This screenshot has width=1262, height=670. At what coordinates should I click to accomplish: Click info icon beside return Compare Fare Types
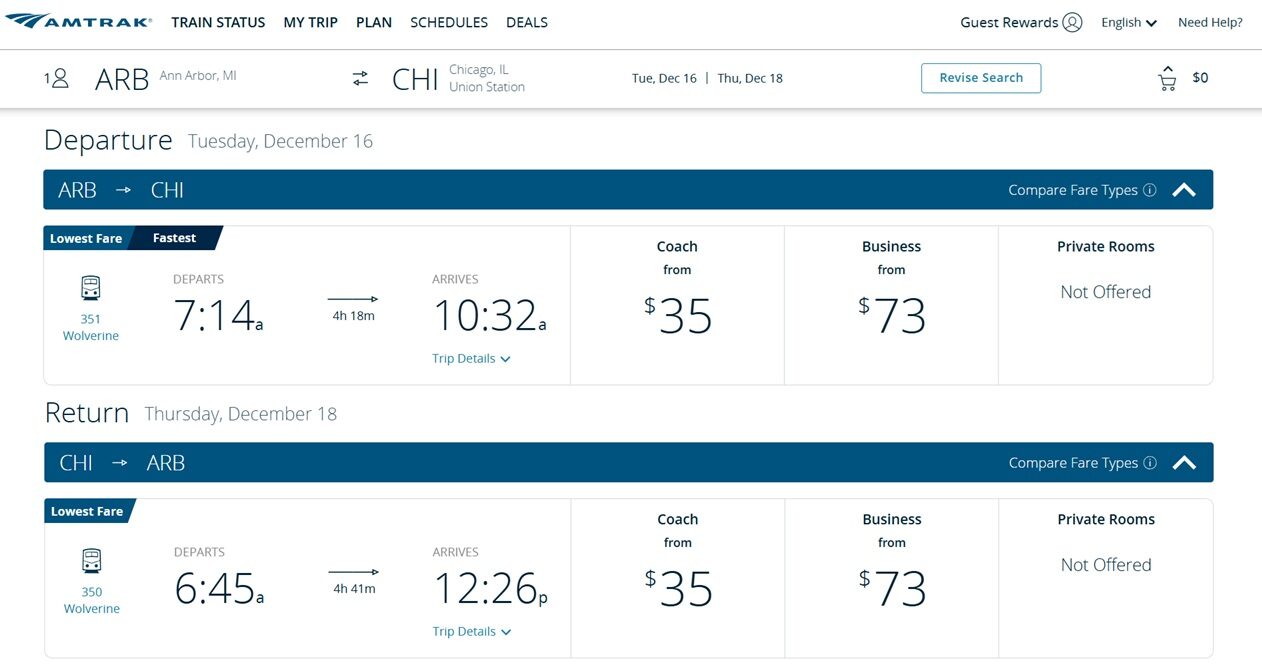tap(1150, 463)
